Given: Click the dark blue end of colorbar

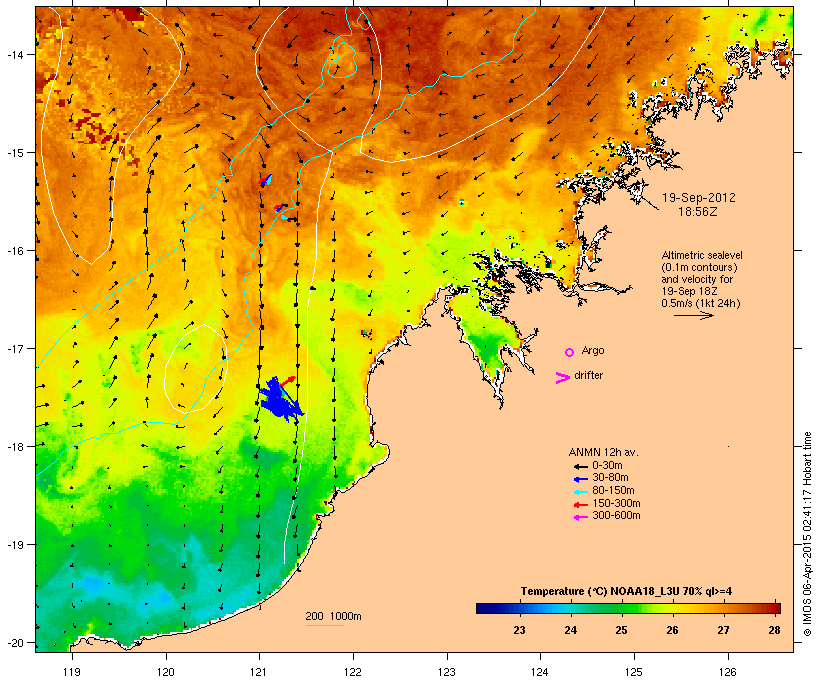Looking at the screenshot, I should point(484,608).
